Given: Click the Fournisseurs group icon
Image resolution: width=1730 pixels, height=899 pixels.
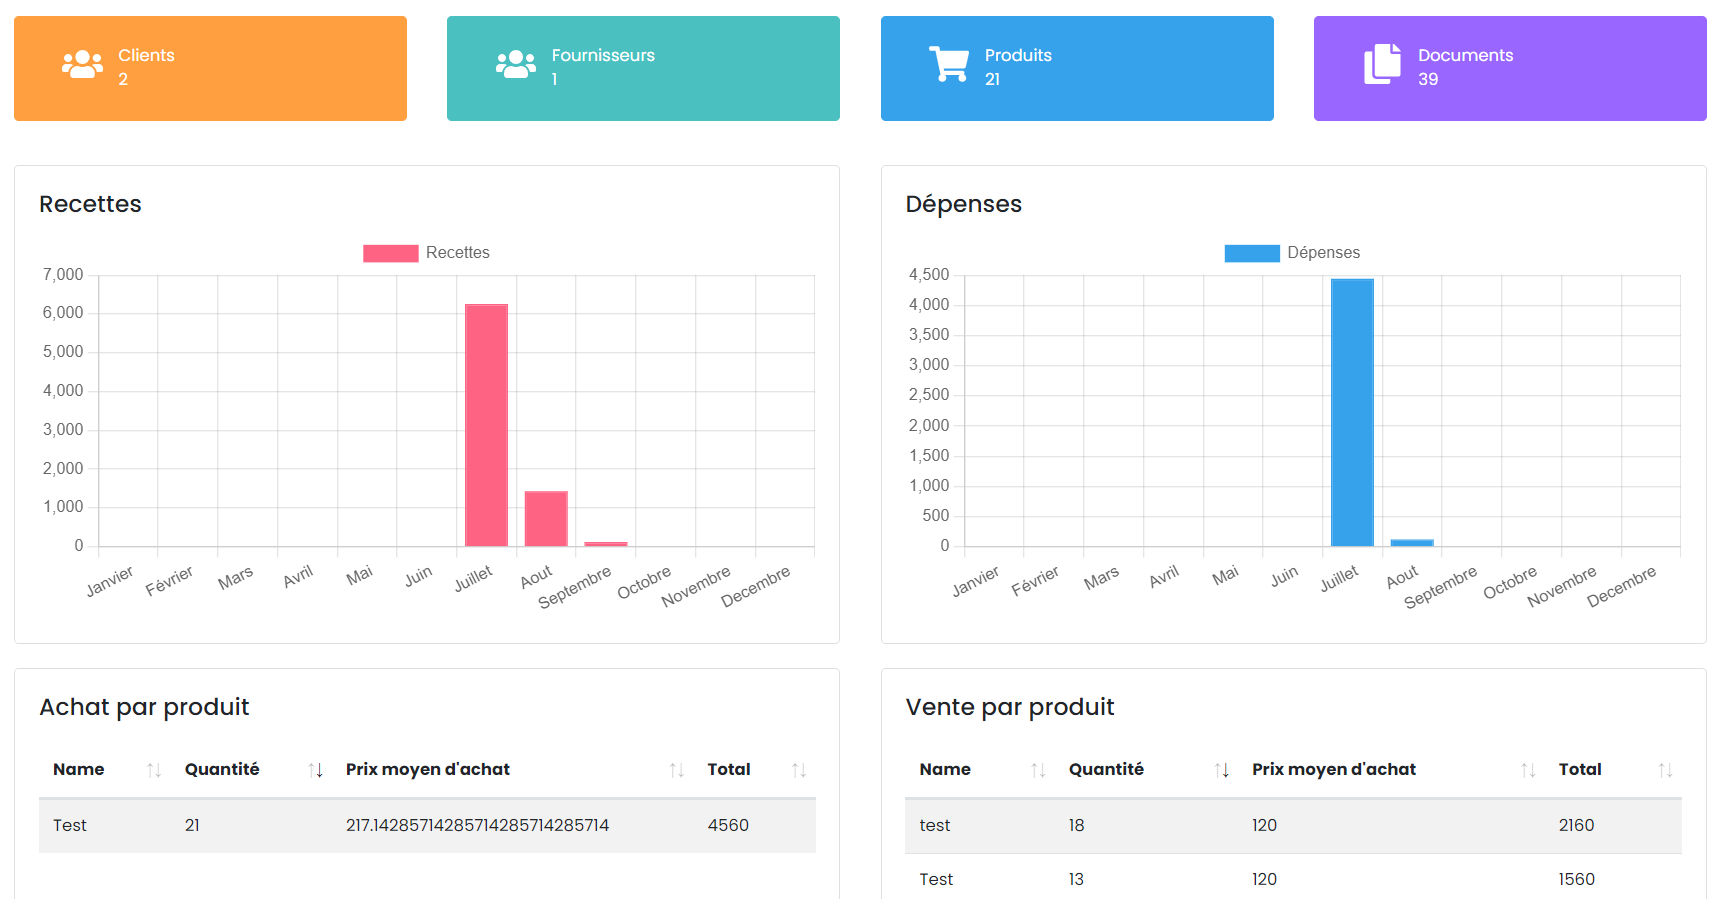Looking at the screenshot, I should [515, 65].
